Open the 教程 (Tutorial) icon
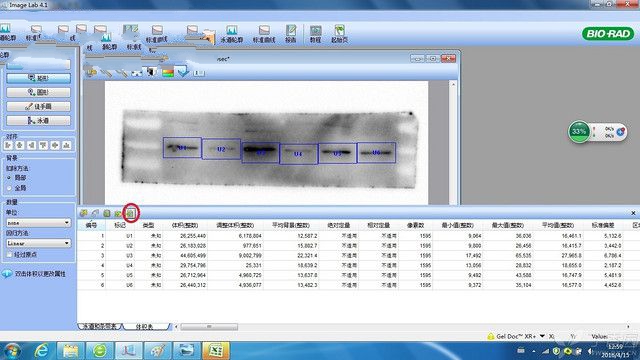Viewport: 640px width, 360px height. coord(315,33)
